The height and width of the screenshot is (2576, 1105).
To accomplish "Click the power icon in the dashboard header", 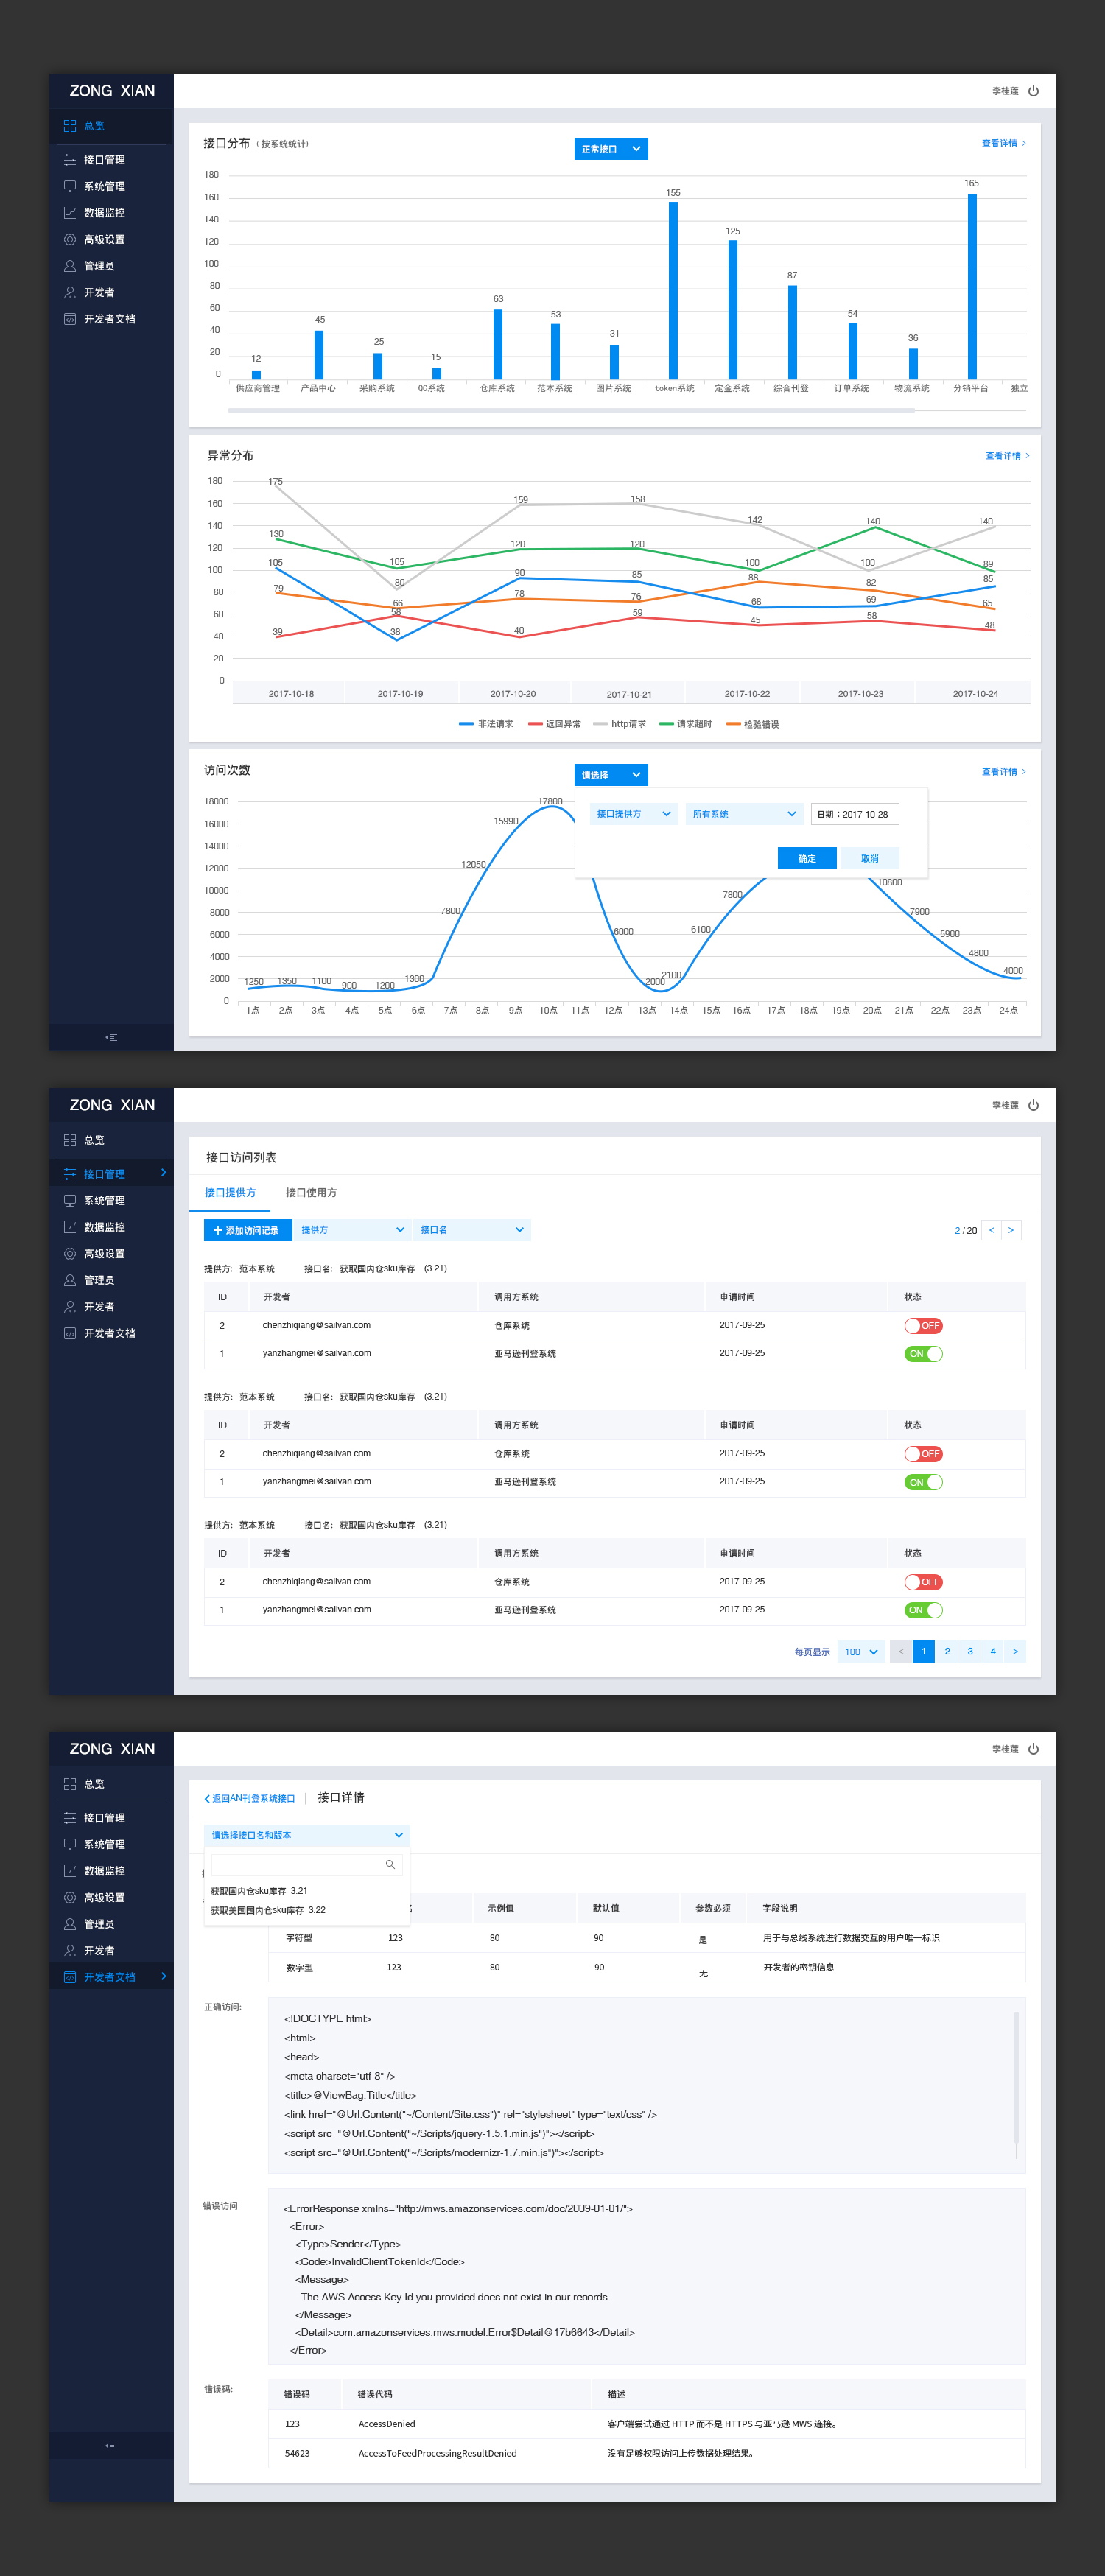I will [1033, 91].
